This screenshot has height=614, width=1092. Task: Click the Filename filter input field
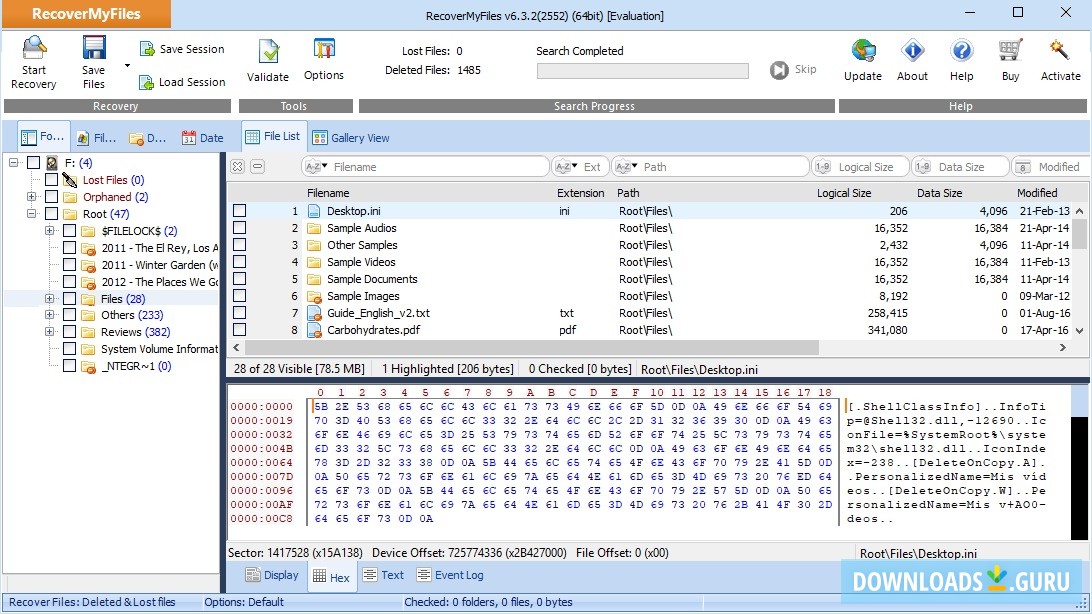438,167
